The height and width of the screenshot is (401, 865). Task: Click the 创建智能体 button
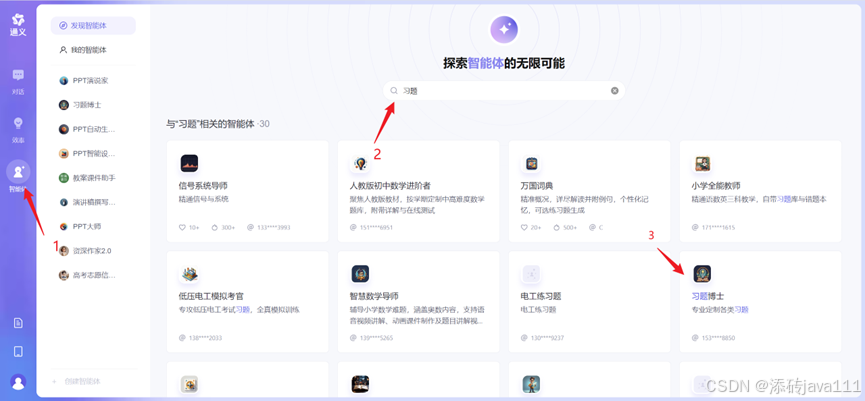(77, 381)
